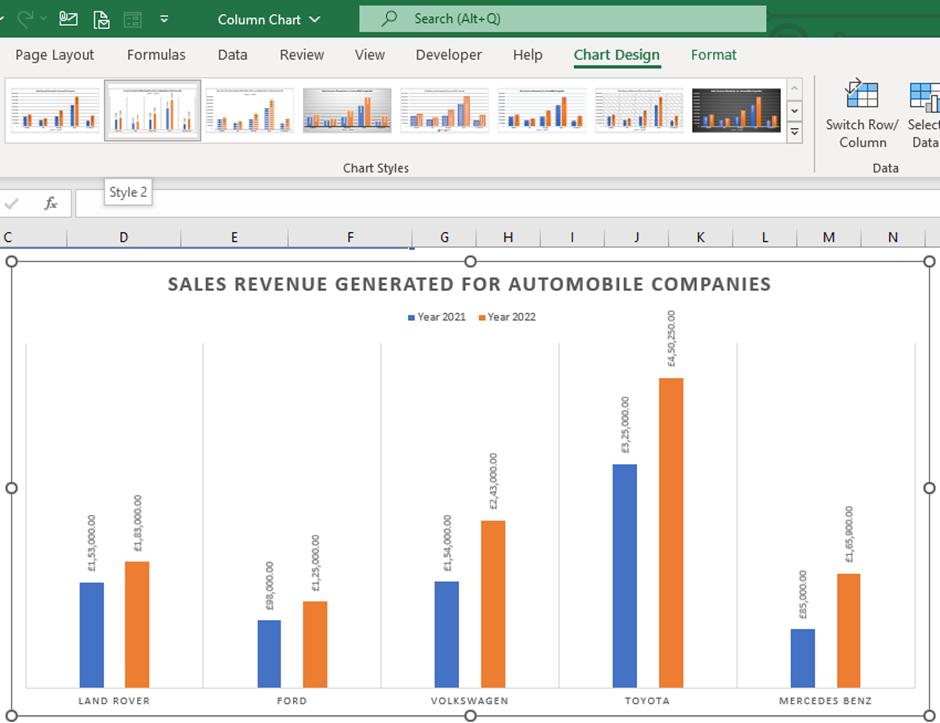Select column J header
The height and width of the screenshot is (723, 940).
pos(636,237)
